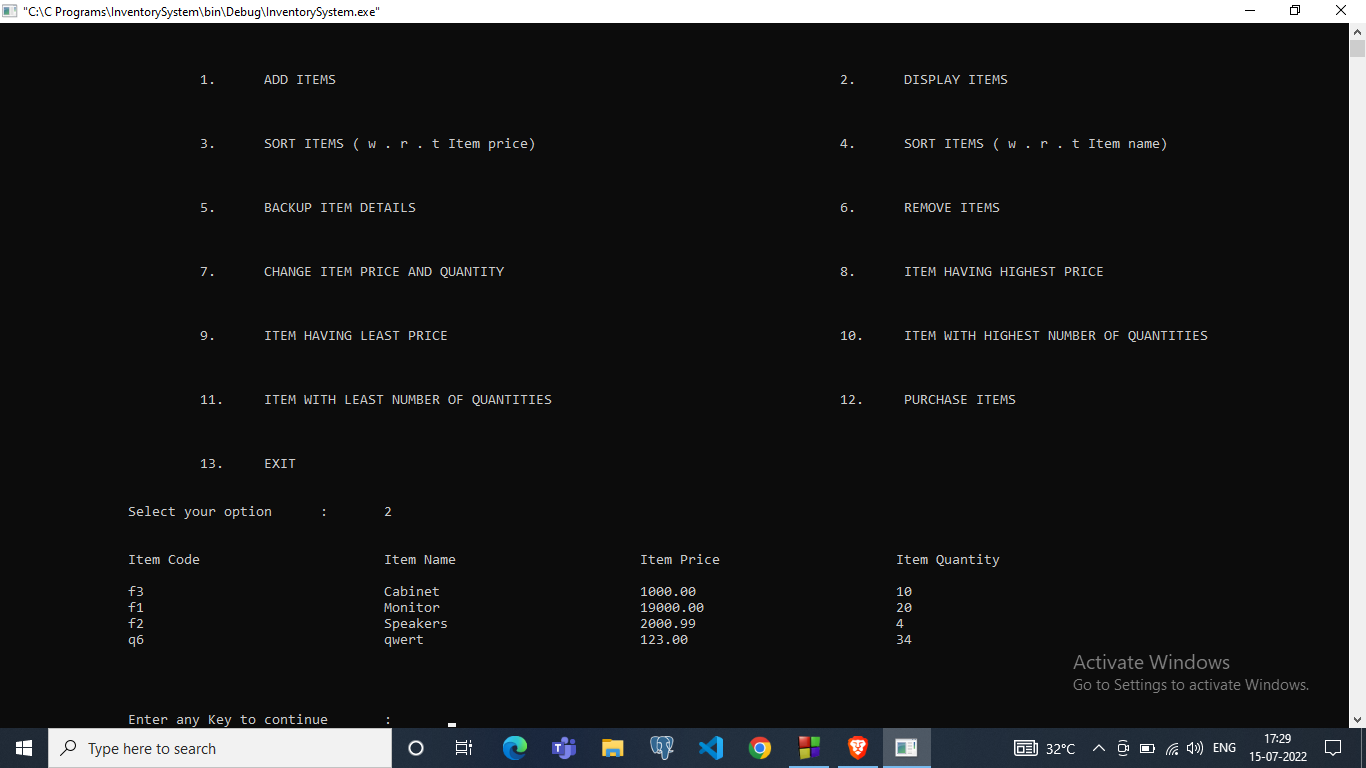This screenshot has width=1366, height=768.
Task: Select the DISPLAY ITEMS menu option
Action: click(954, 79)
